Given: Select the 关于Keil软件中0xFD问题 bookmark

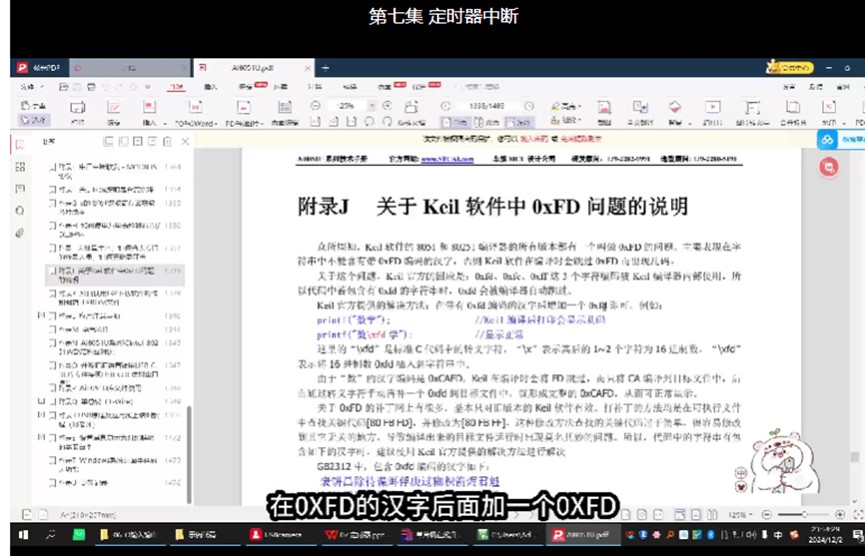Looking at the screenshot, I should click(115, 275).
